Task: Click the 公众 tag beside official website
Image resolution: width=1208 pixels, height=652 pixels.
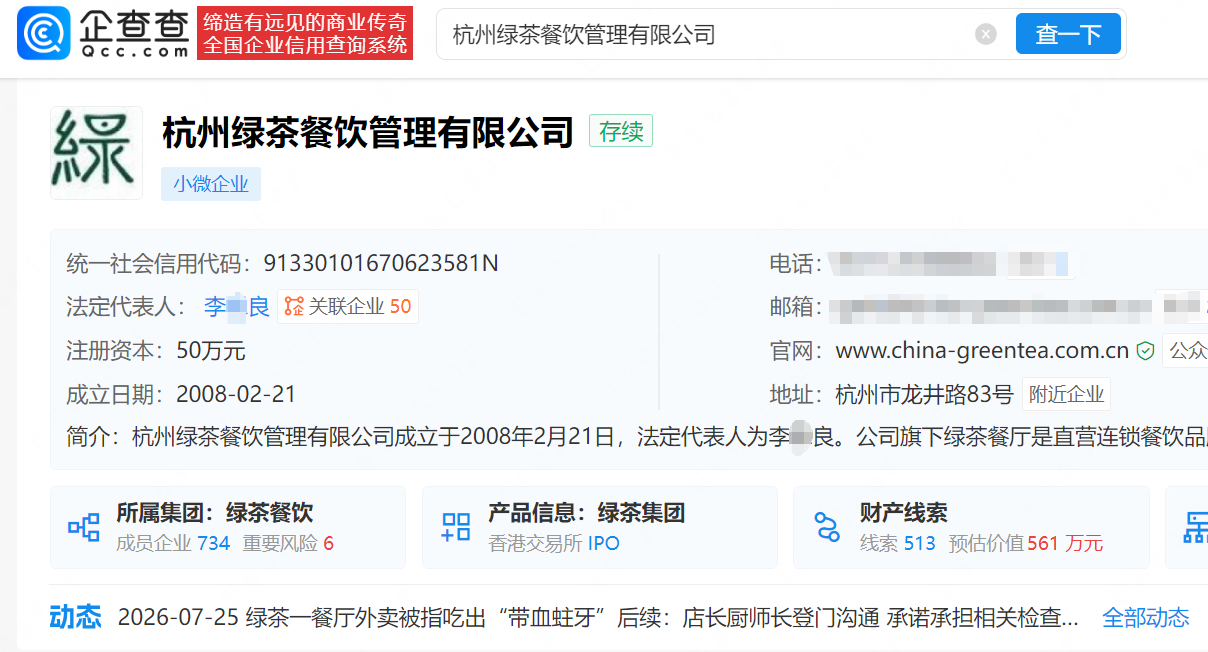Action: [x=1186, y=351]
